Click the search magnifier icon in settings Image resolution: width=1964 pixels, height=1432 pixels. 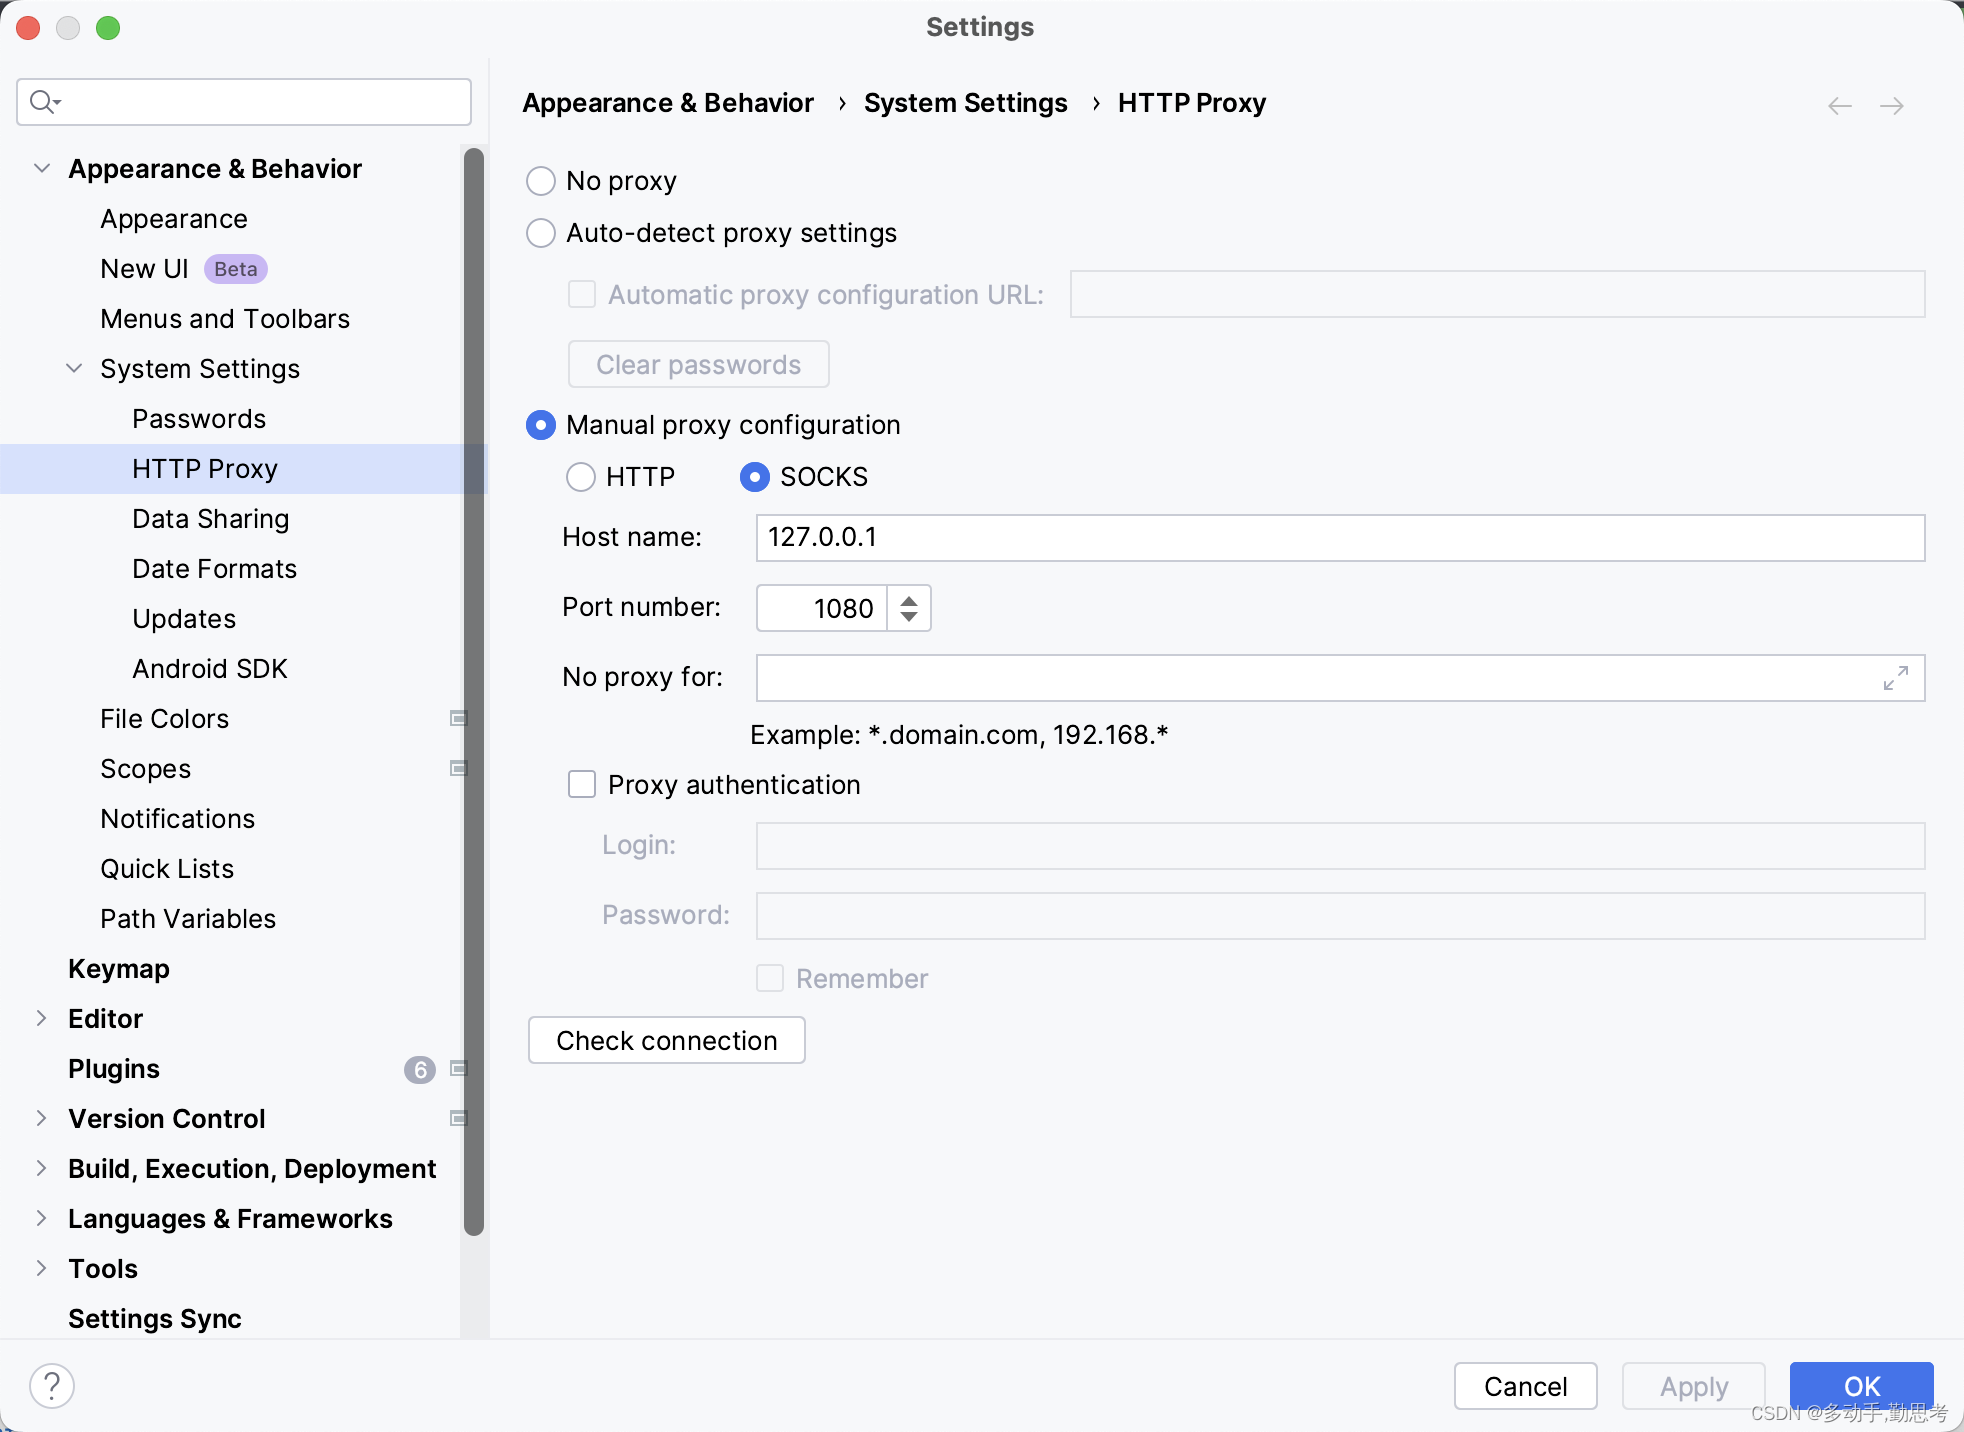pyautogui.click(x=45, y=102)
